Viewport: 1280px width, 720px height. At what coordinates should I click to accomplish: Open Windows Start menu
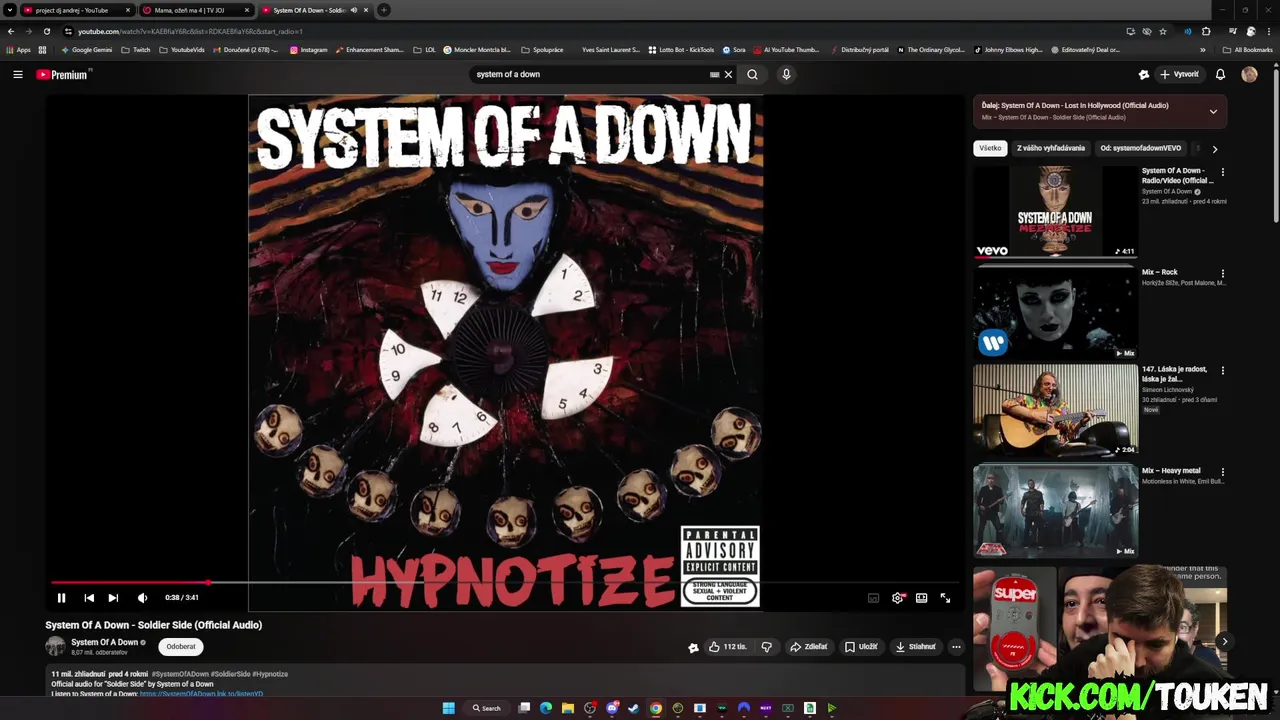449,708
